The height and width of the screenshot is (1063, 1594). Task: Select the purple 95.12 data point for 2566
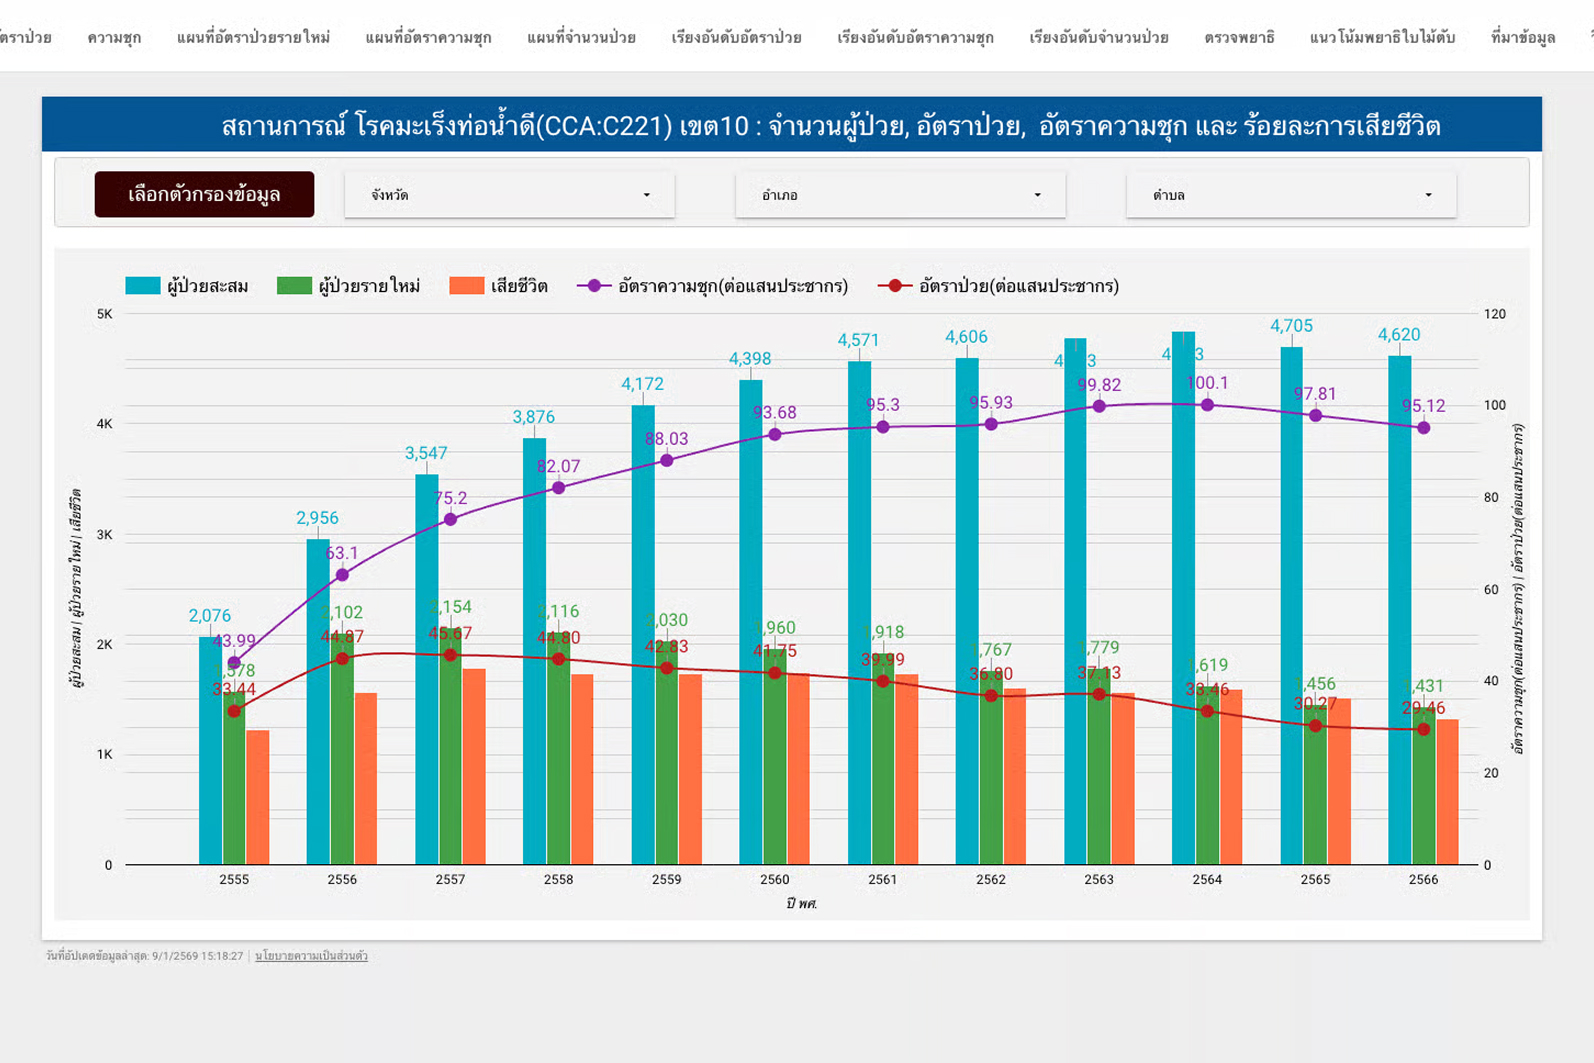[1424, 428]
